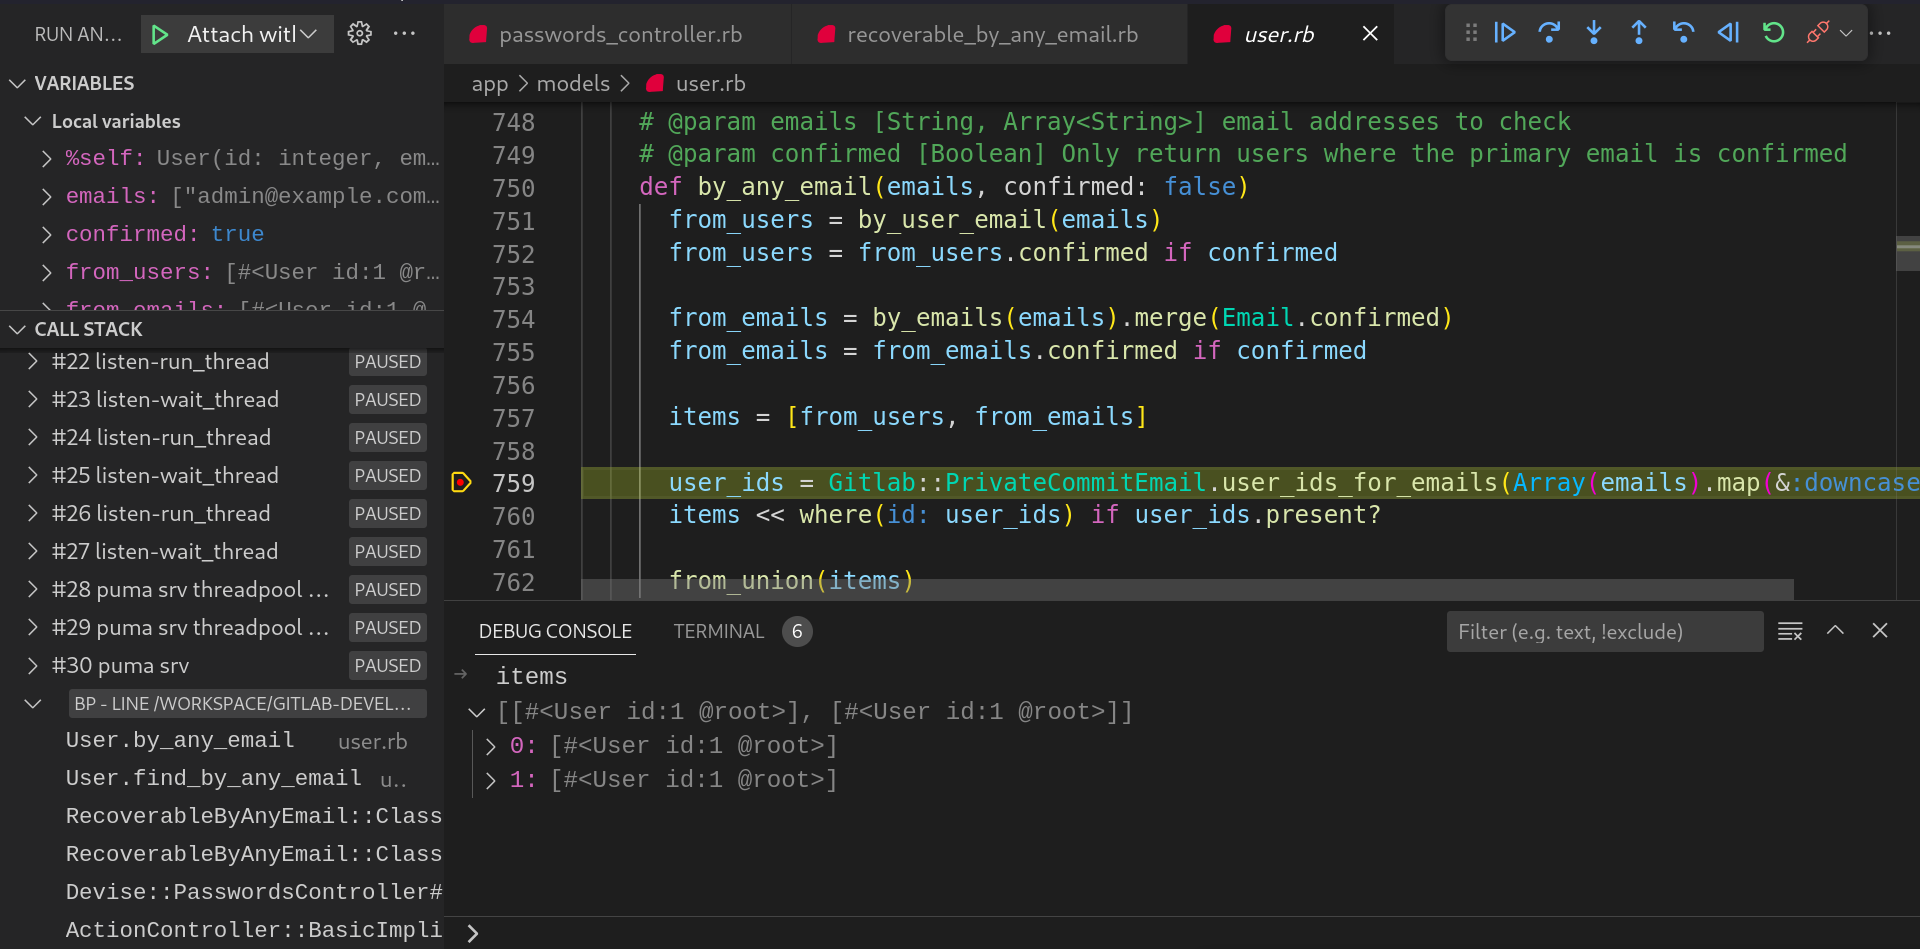The height and width of the screenshot is (949, 1920).
Task: Click the Step Over debug button
Action: pos(1549,33)
